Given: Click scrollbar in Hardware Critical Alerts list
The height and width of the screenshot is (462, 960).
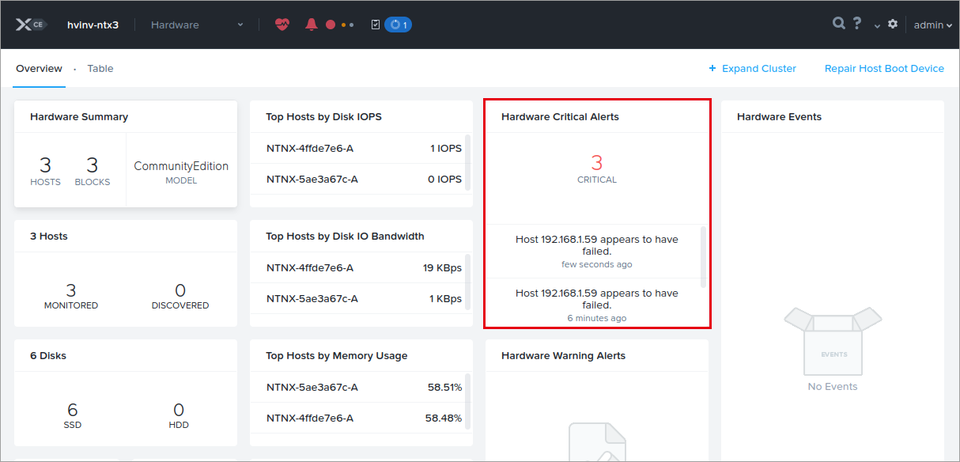Looking at the screenshot, I should [x=703, y=257].
